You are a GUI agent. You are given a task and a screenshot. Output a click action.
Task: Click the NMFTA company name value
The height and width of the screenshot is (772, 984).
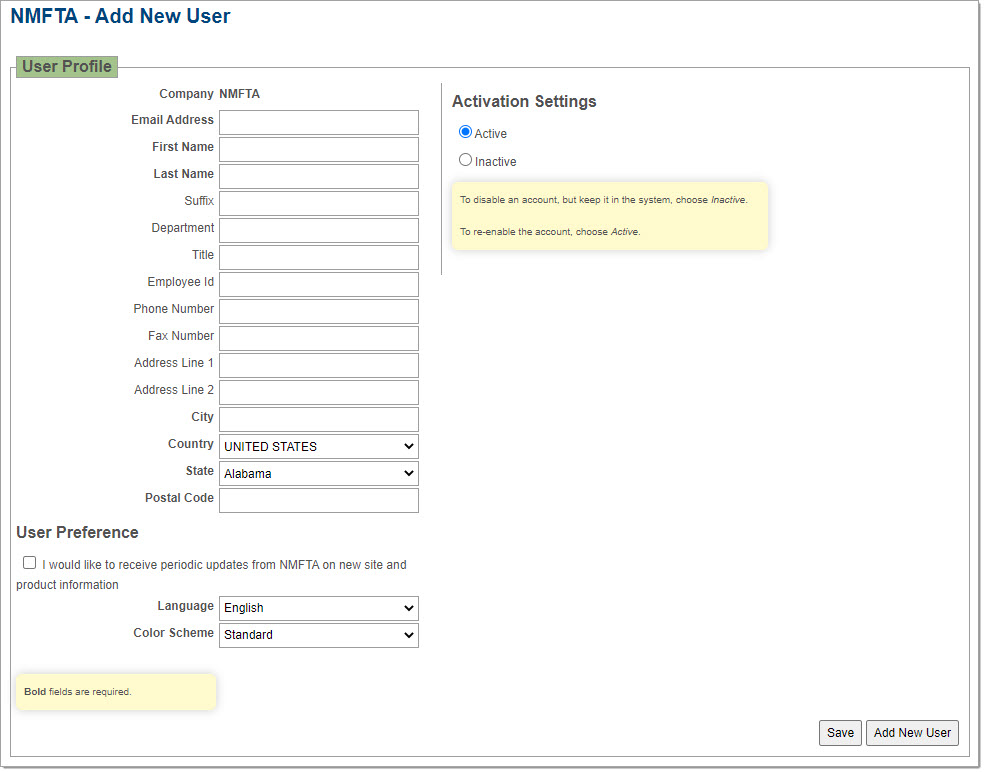pyautogui.click(x=239, y=94)
